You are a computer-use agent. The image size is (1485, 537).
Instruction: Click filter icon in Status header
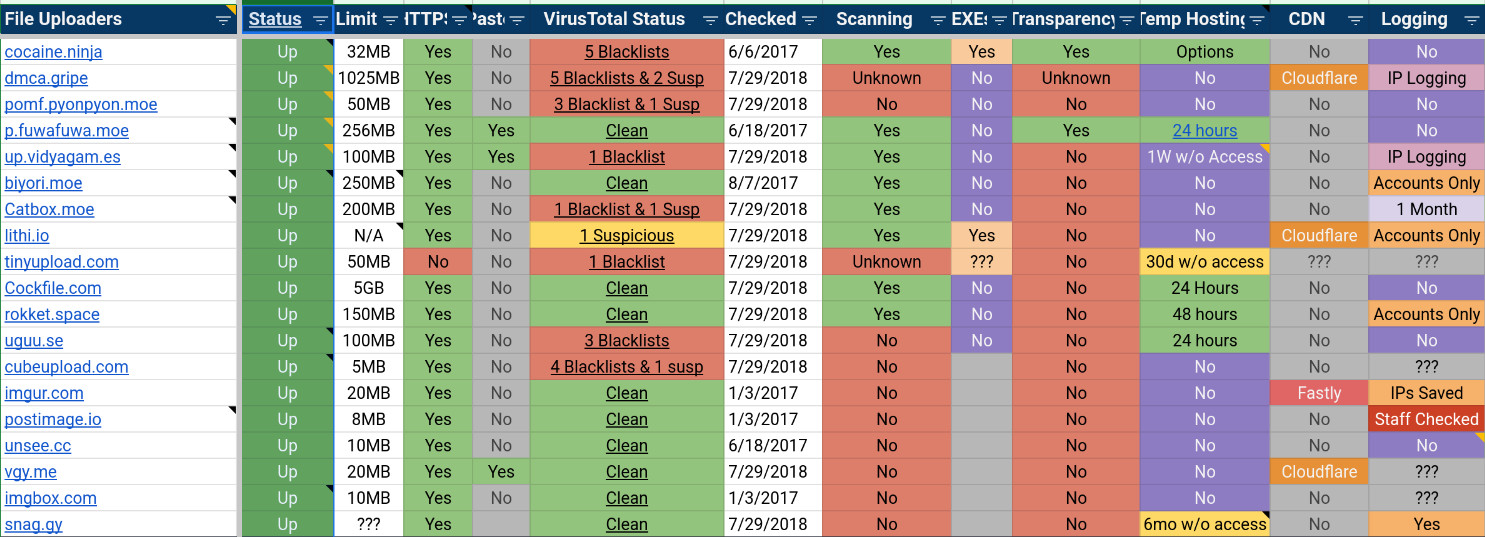click(320, 20)
